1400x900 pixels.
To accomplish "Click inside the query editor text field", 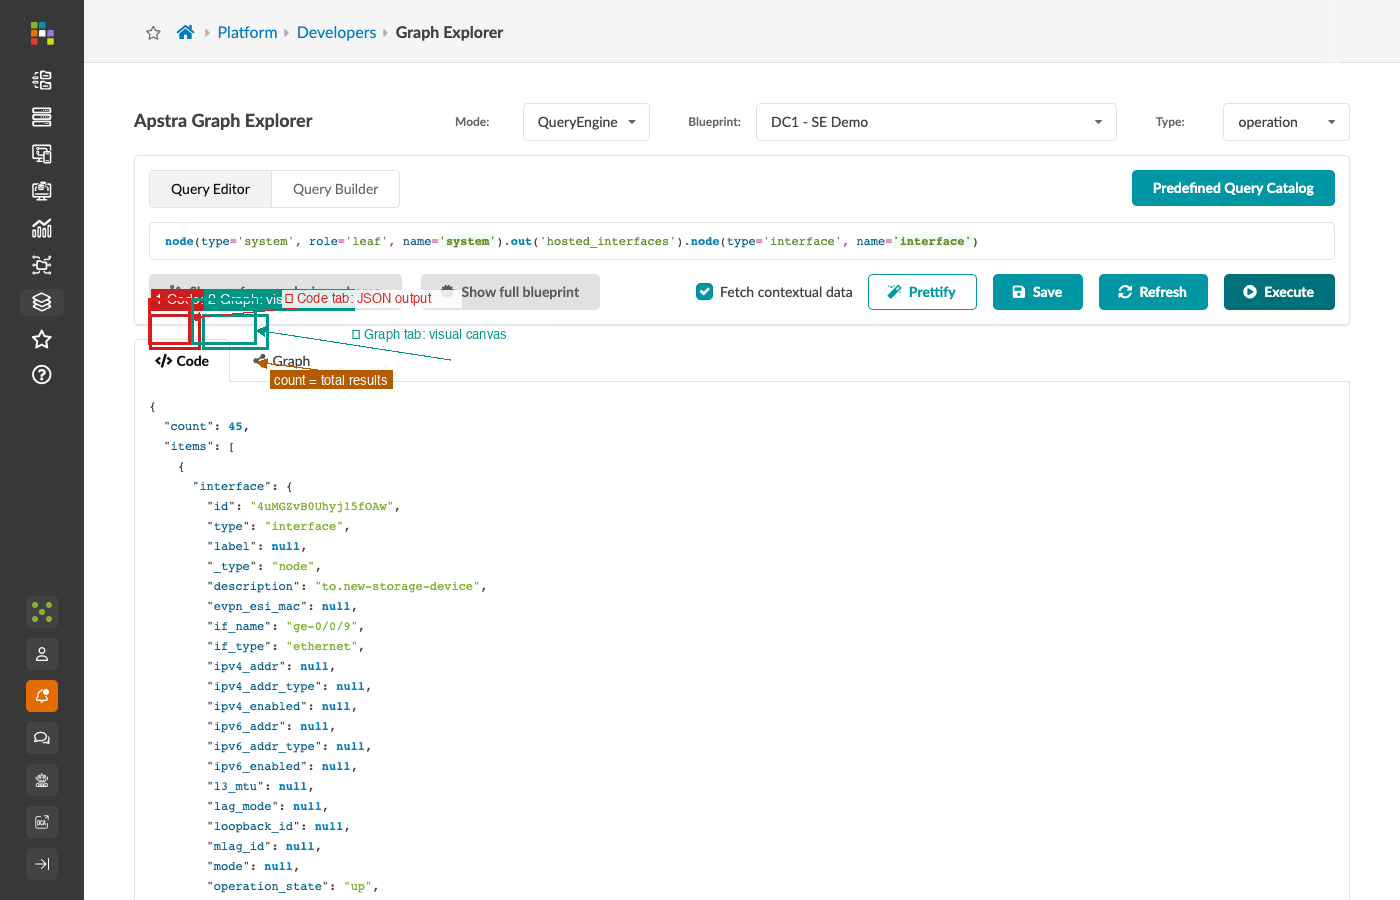I will 742,241.
